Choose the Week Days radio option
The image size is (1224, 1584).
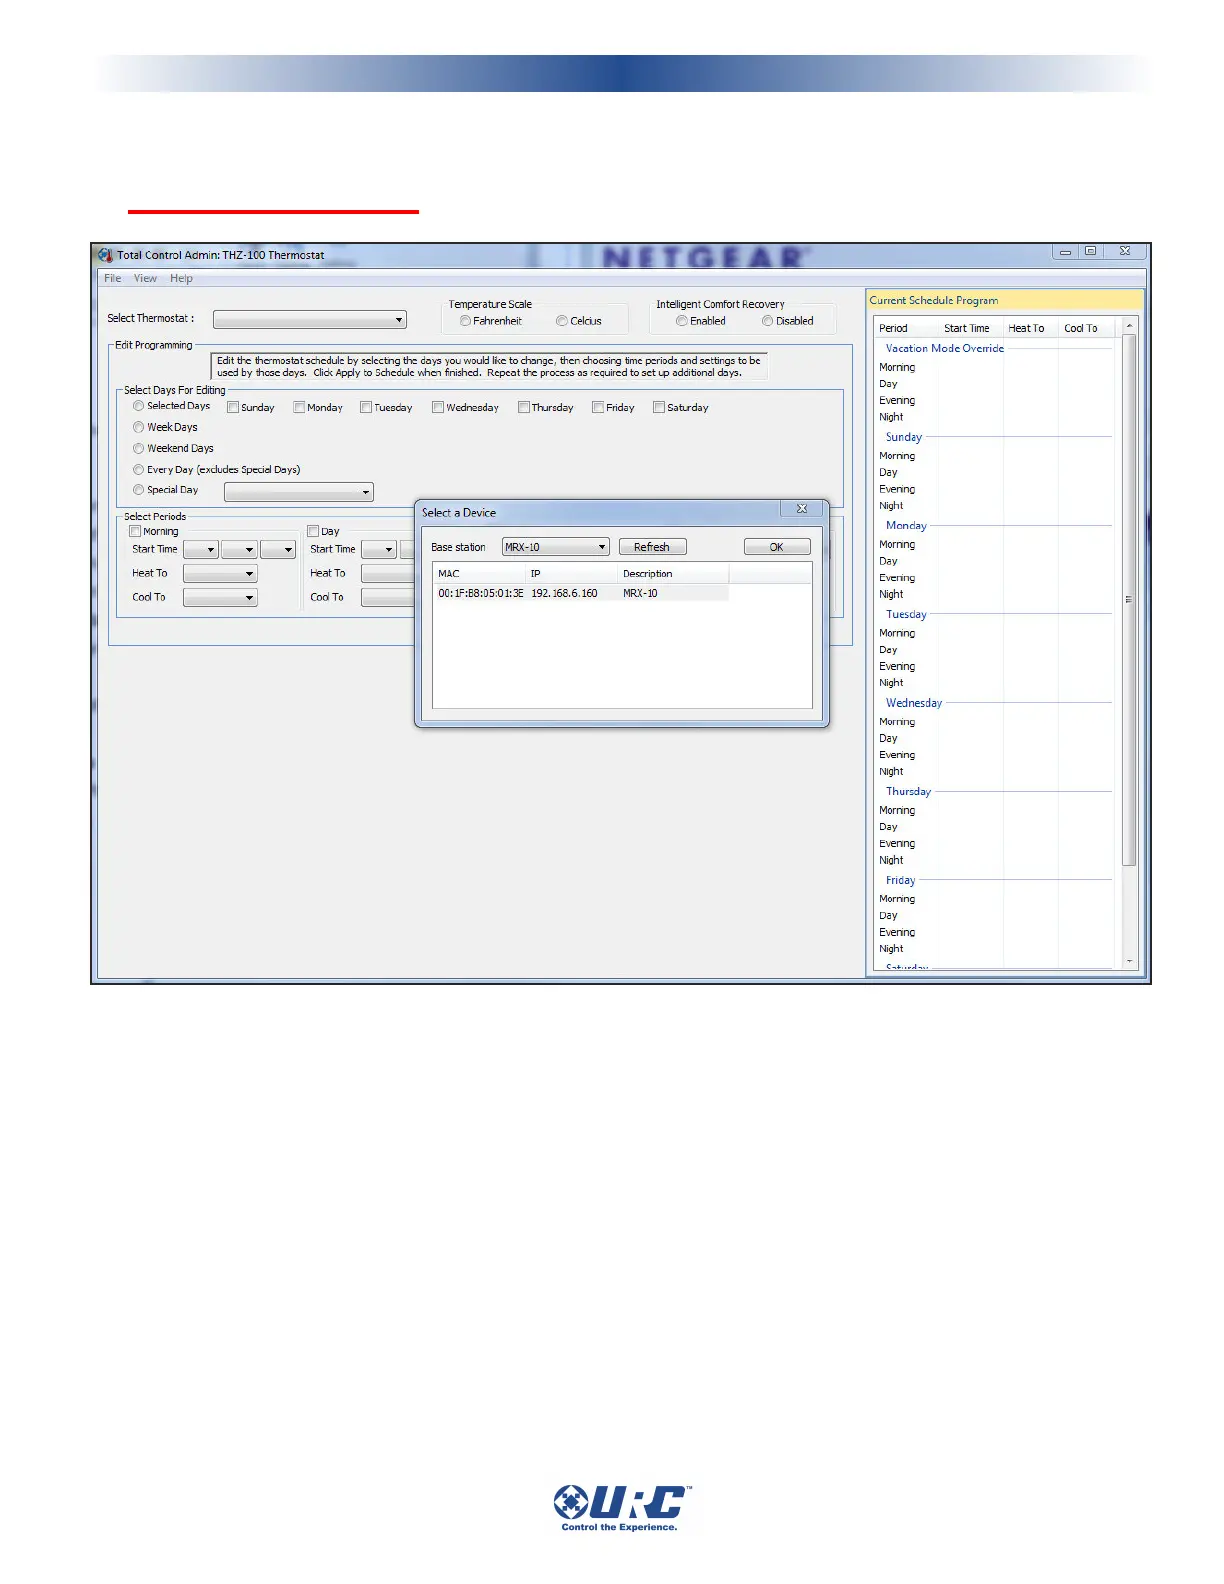tap(139, 427)
